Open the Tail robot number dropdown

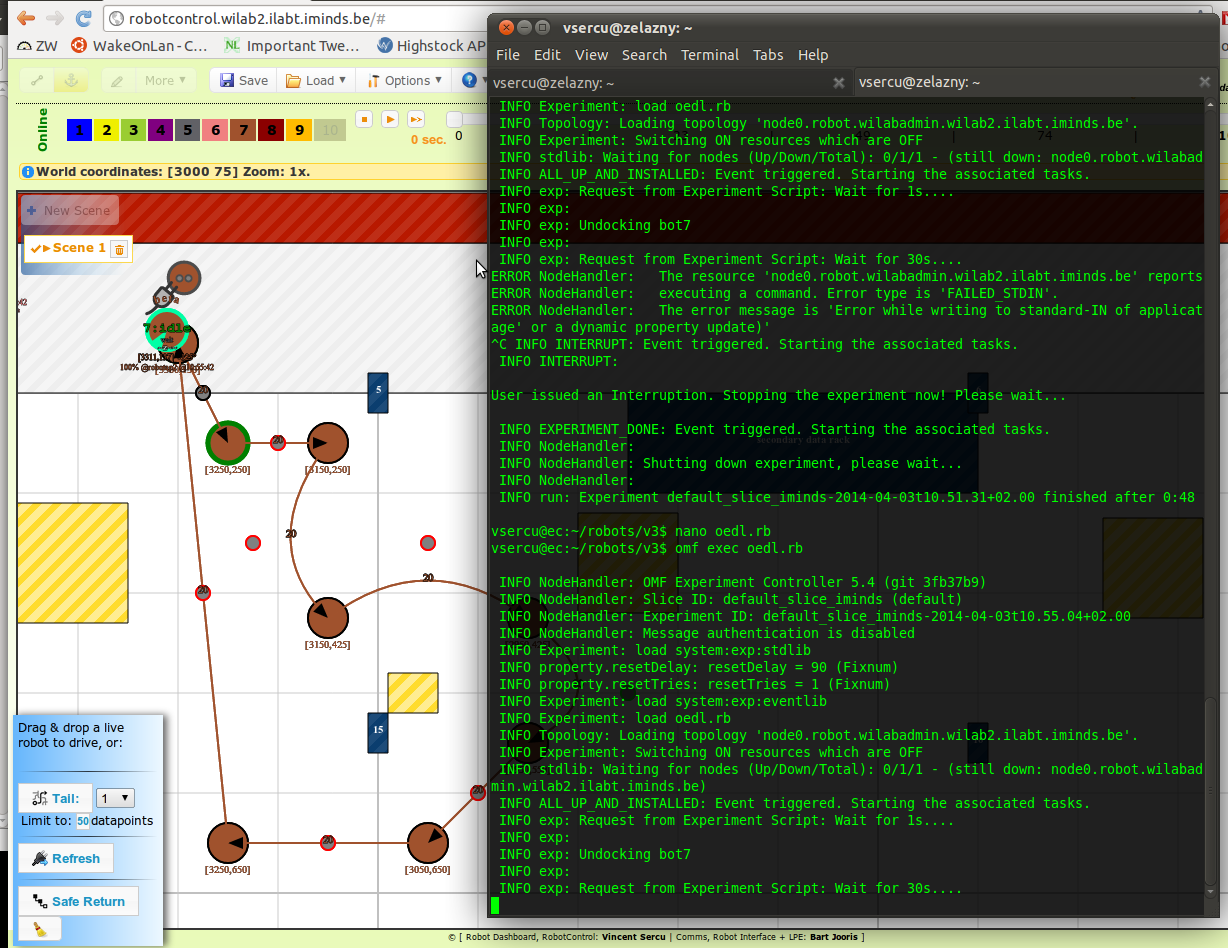pos(115,798)
